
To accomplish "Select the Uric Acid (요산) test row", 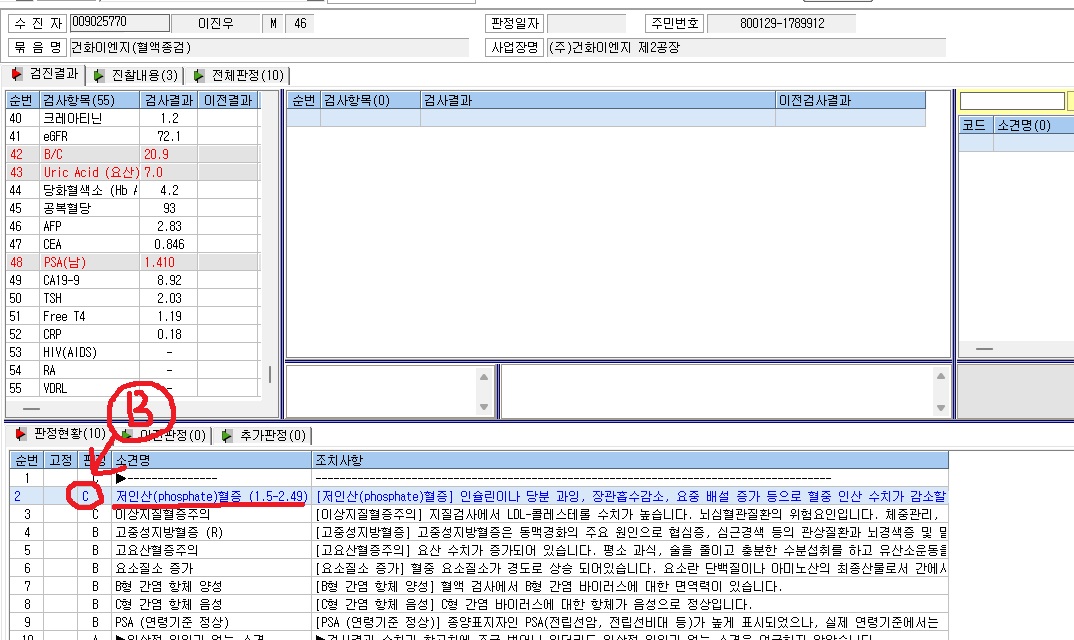I will tap(133, 172).
